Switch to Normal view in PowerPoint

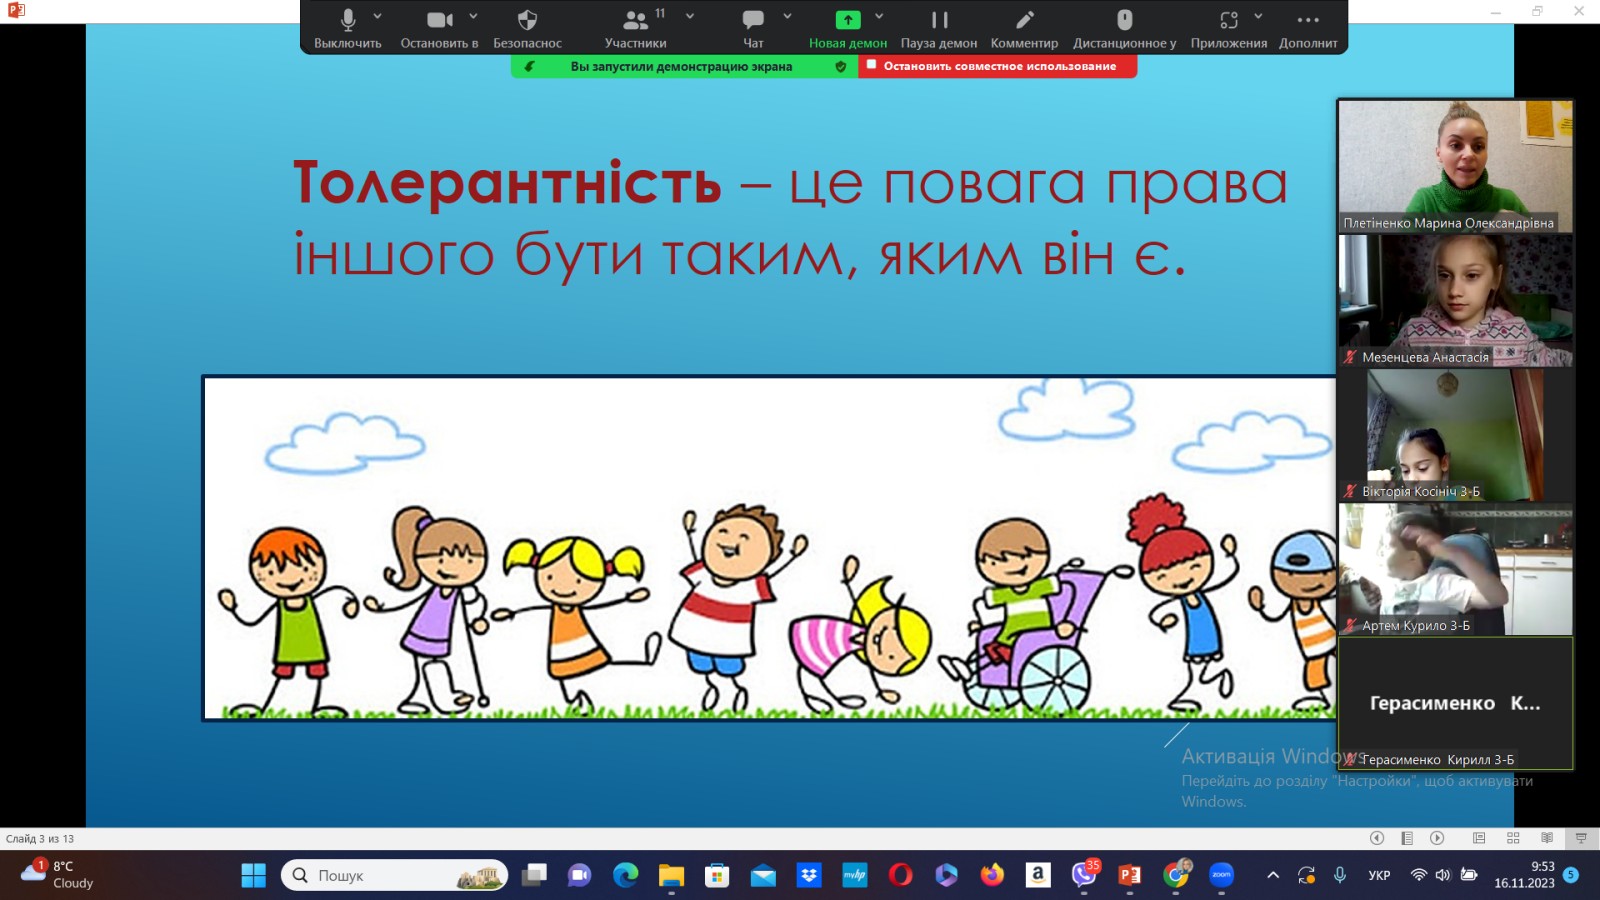(1479, 838)
